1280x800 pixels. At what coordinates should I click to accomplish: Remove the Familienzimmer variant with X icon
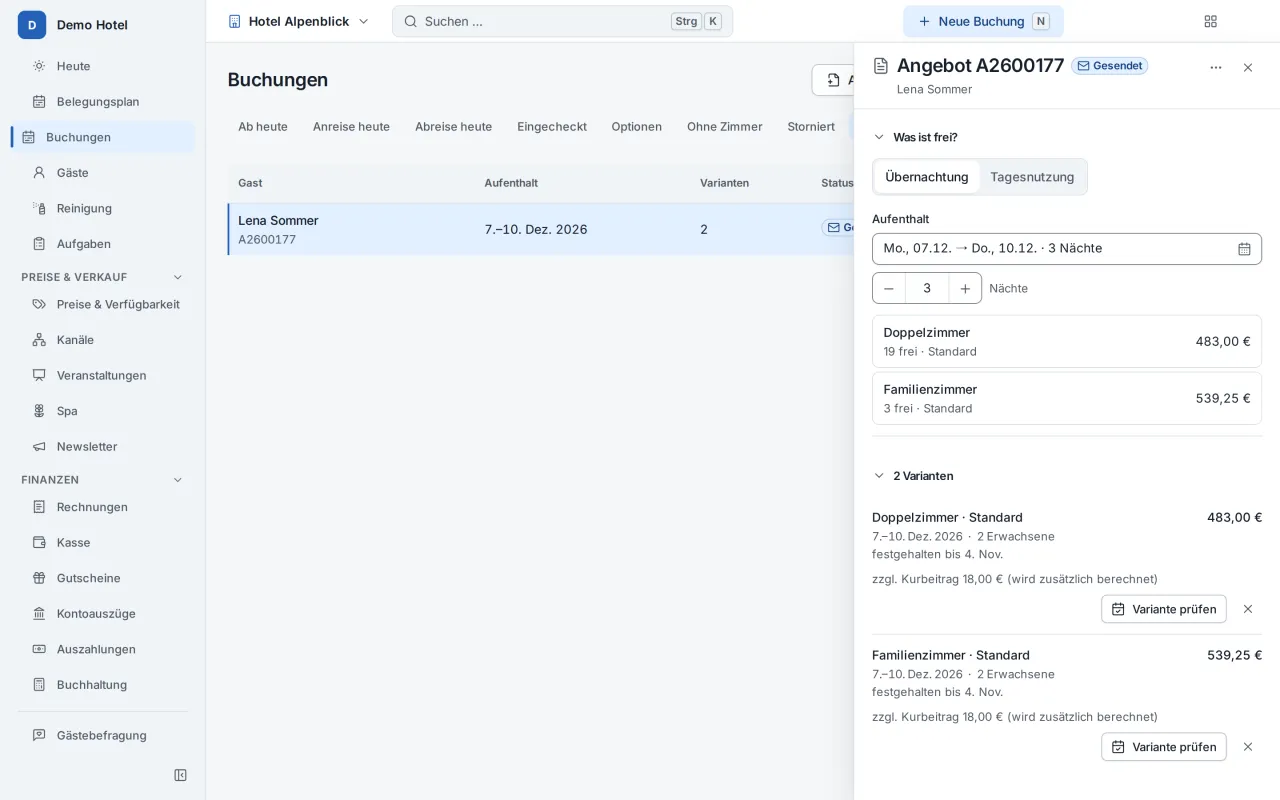tap(1248, 747)
